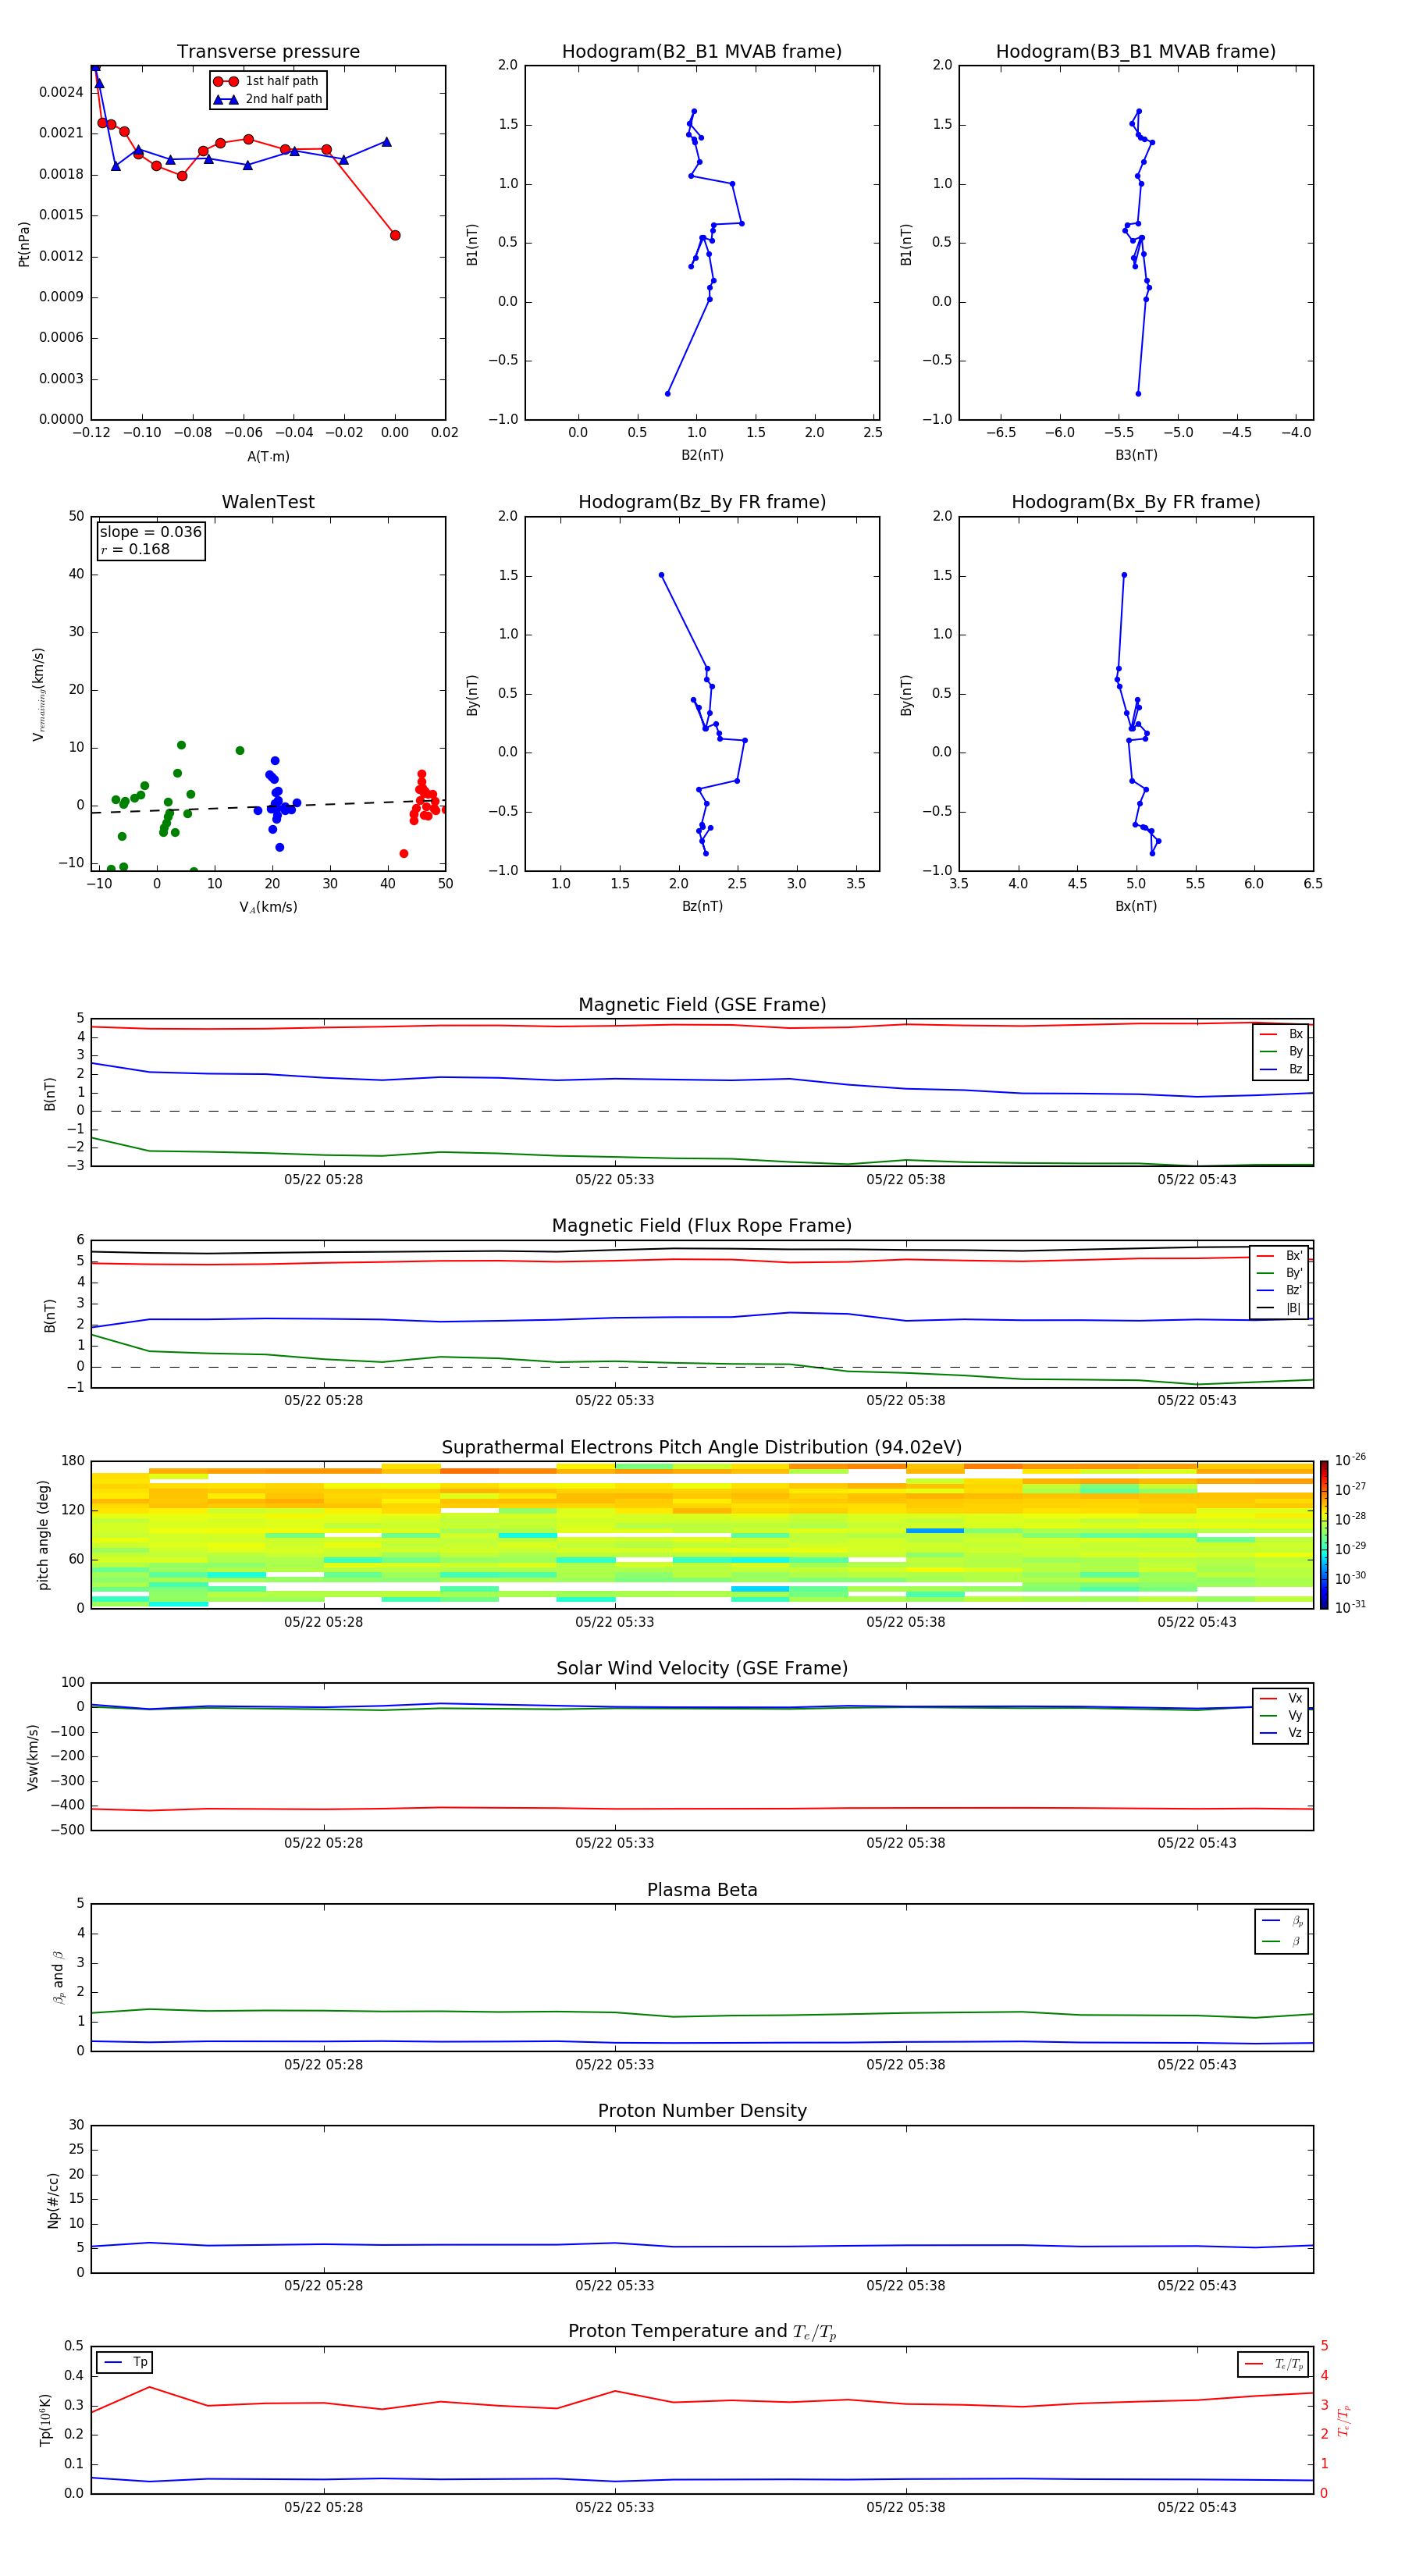This screenshot has width=1405, height=2576.
Task: Click the 'B2(nT)' x-axis label
Action: [x=702, y=455]
